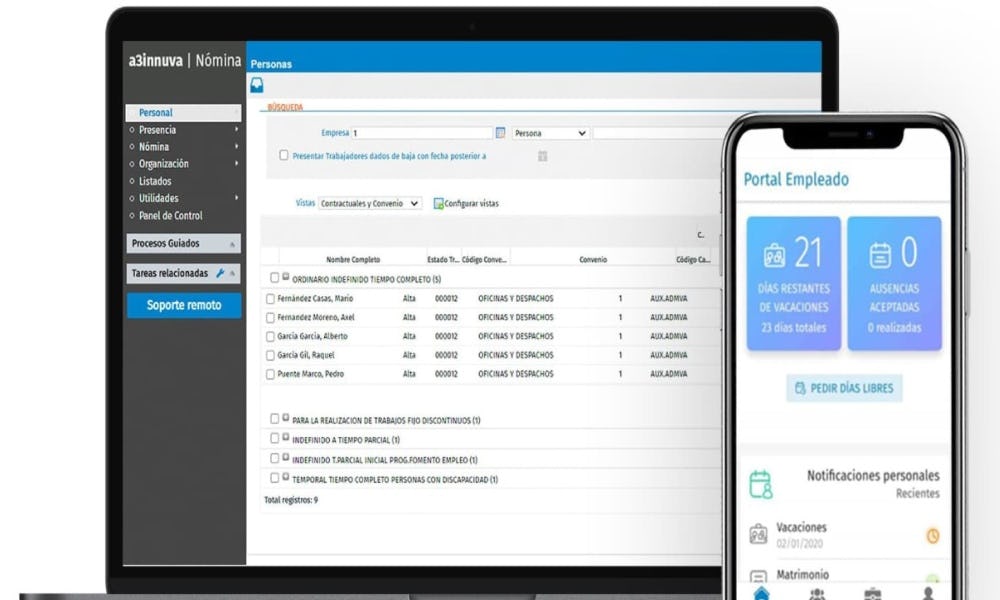Tap the team icon in phone bottom bar
1000x600 pixels.
tap(817, 593)
